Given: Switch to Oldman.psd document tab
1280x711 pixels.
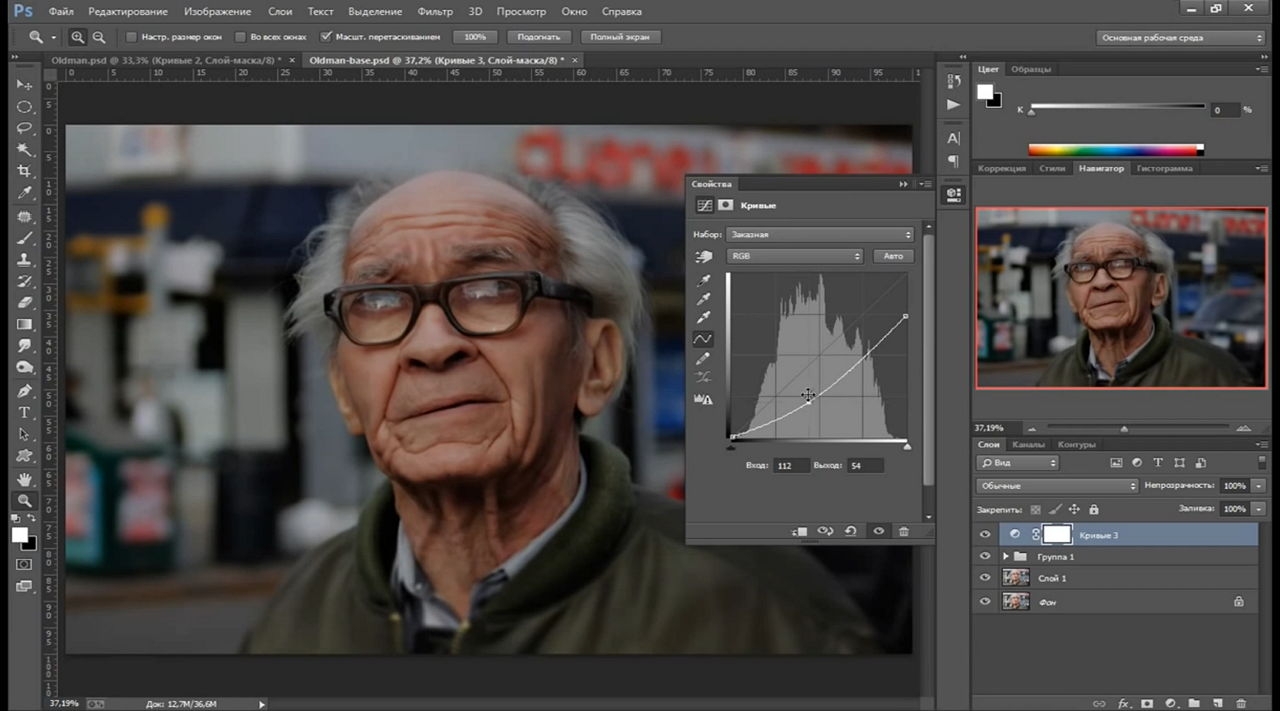Looking at the screenshot, I should [166, 60].
